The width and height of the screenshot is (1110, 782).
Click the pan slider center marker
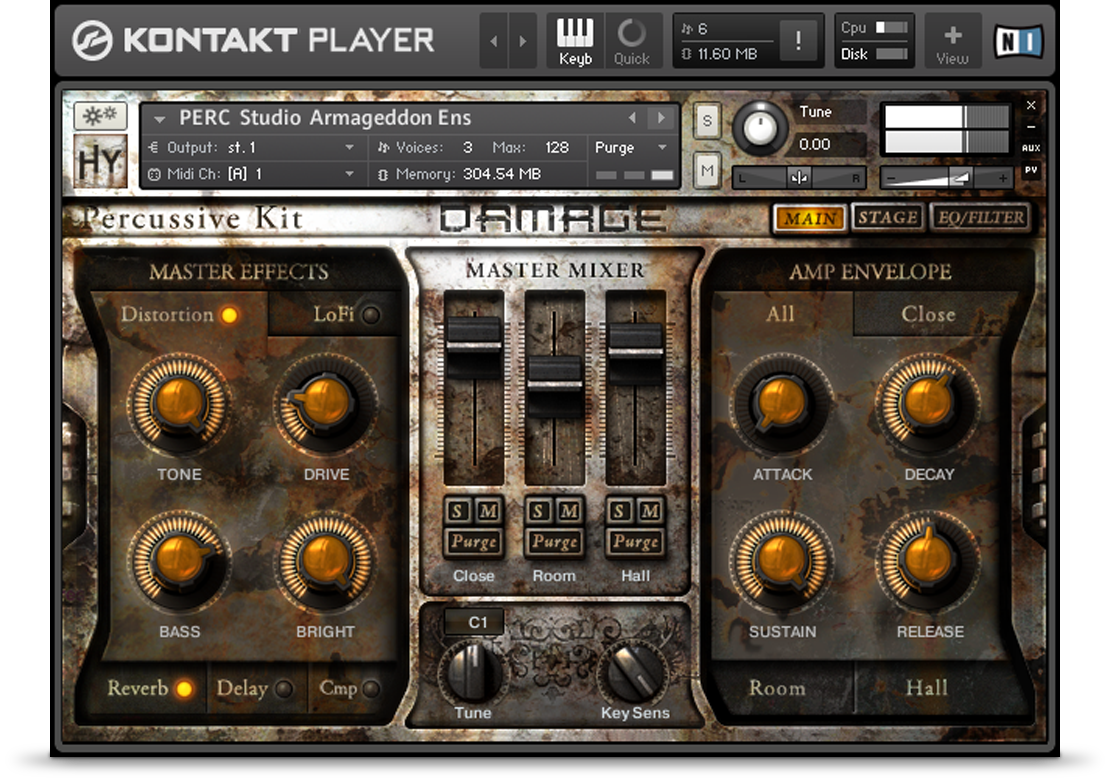pos(799,178)
